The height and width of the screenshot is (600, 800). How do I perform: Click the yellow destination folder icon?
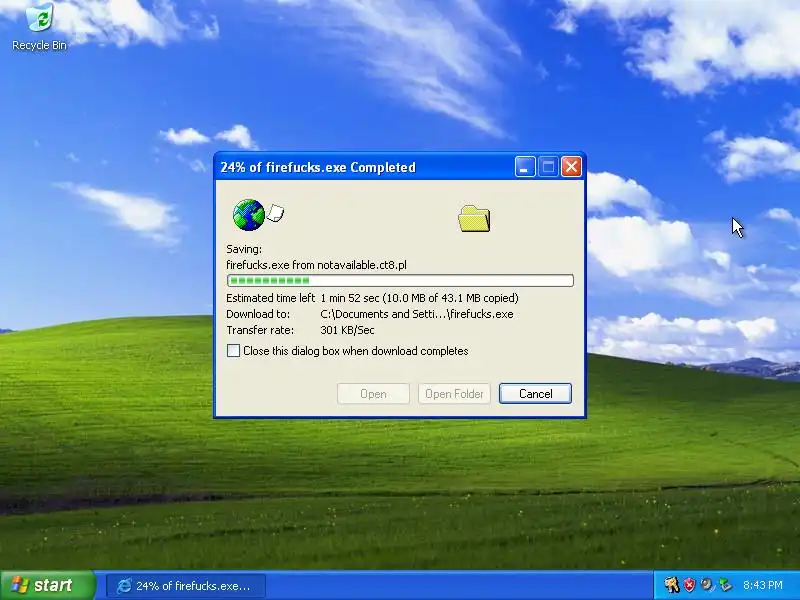point(474,219)
